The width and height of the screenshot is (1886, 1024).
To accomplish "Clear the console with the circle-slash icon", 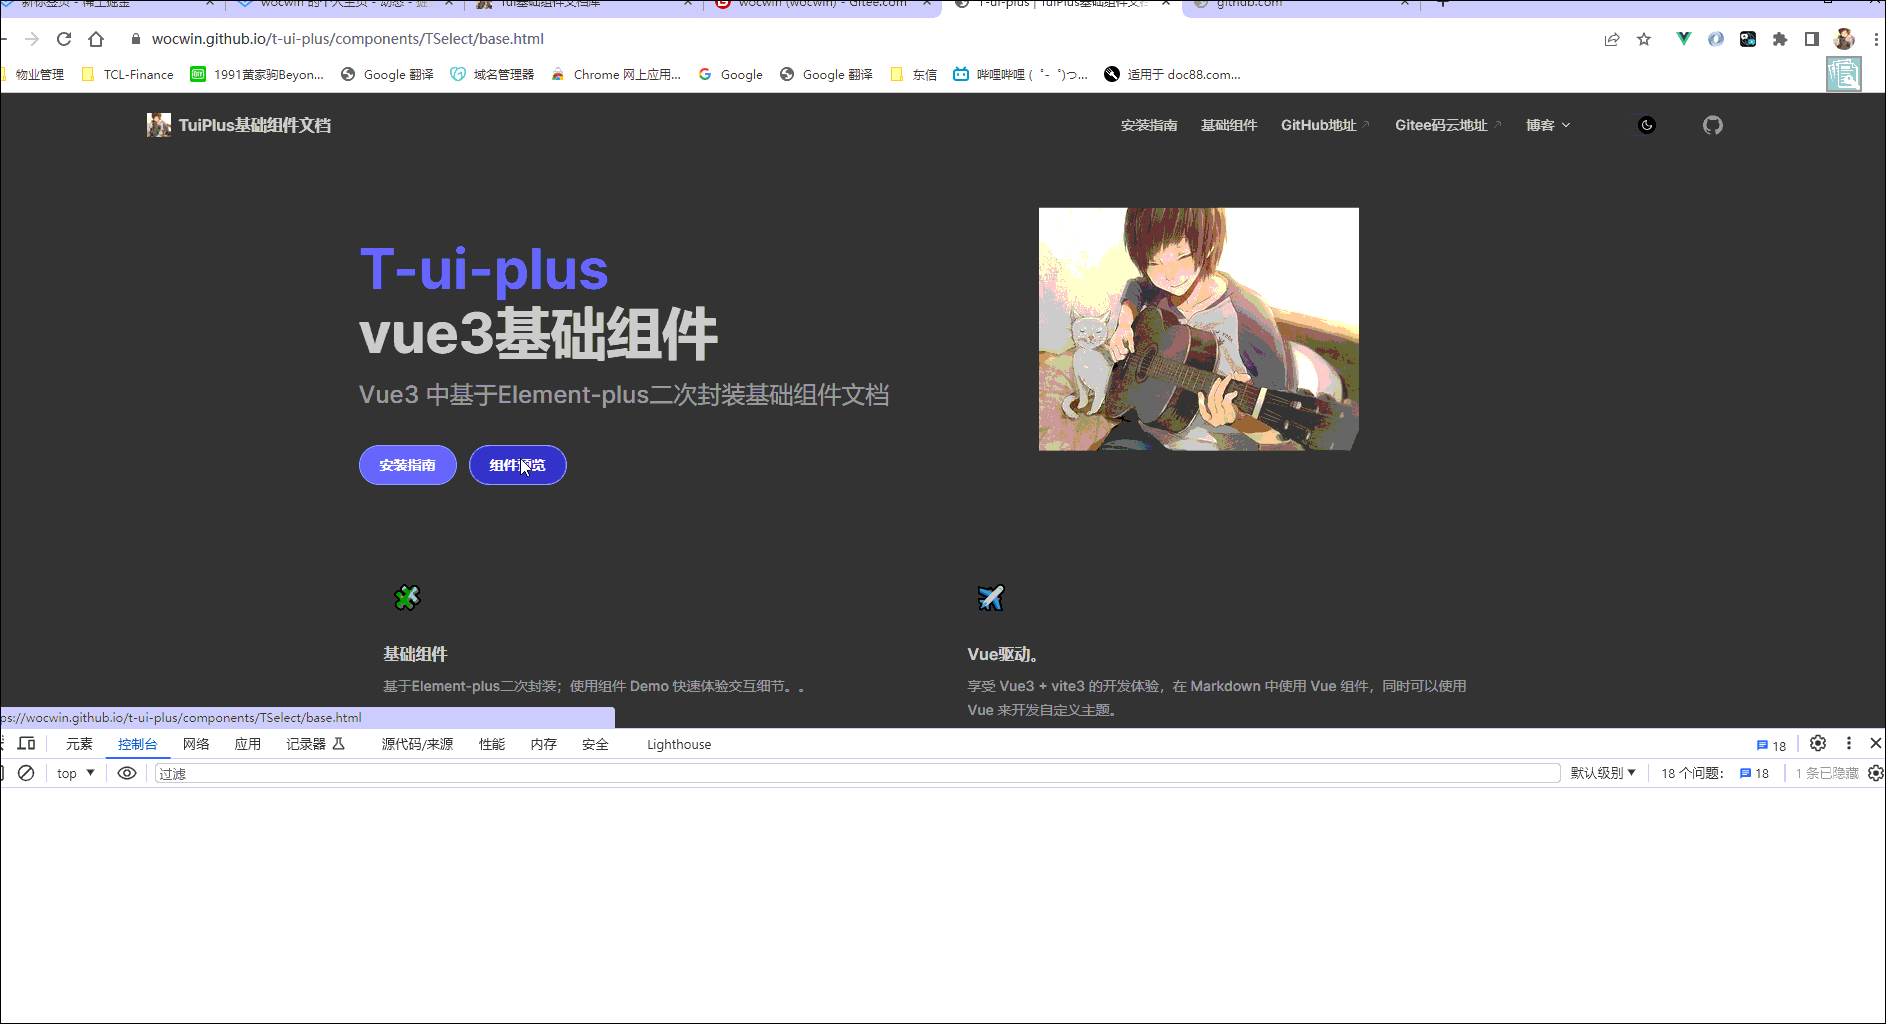I will (x=27, y=772).
